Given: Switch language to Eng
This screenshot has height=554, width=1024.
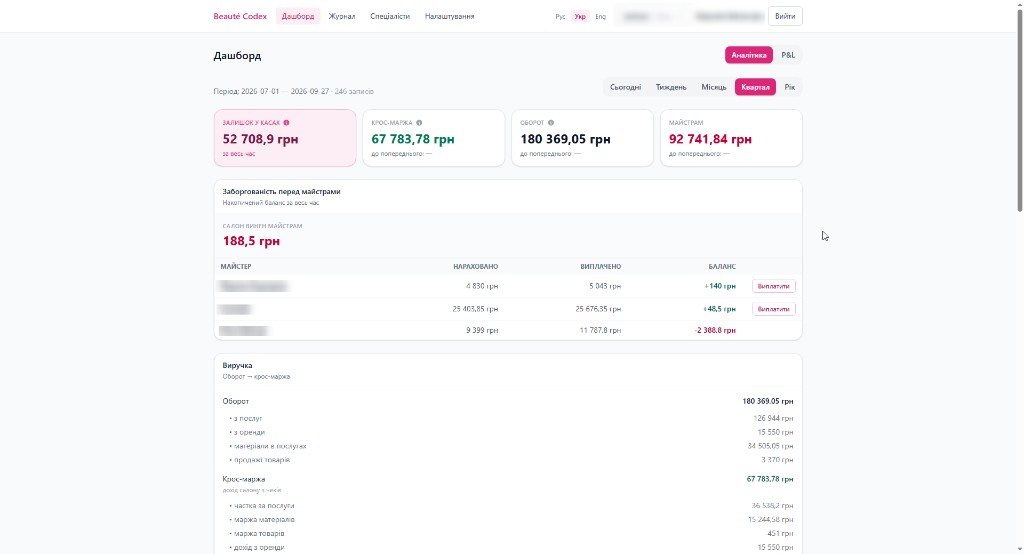Looking at the screenshot, I should click(x=600, y=16).
